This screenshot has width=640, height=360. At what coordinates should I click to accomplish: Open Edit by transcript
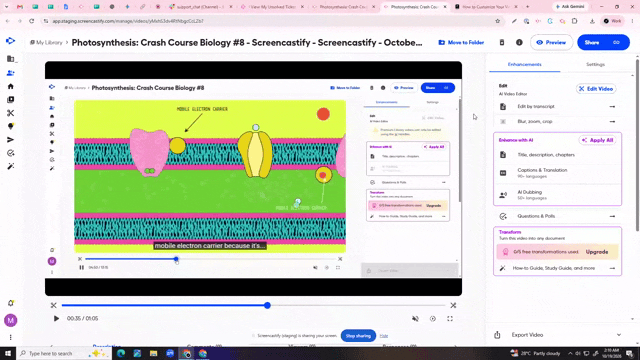click(x=557, y=107)
